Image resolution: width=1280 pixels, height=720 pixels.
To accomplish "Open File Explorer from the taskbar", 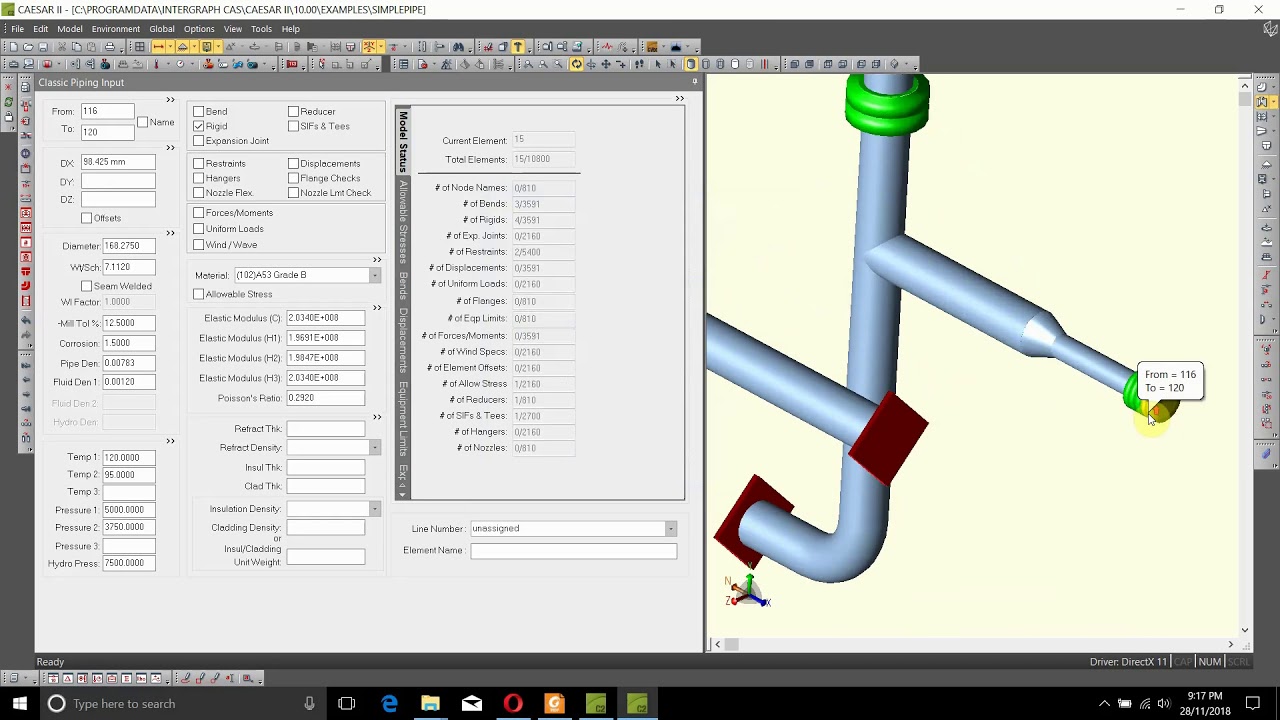I will coord(430,704).
